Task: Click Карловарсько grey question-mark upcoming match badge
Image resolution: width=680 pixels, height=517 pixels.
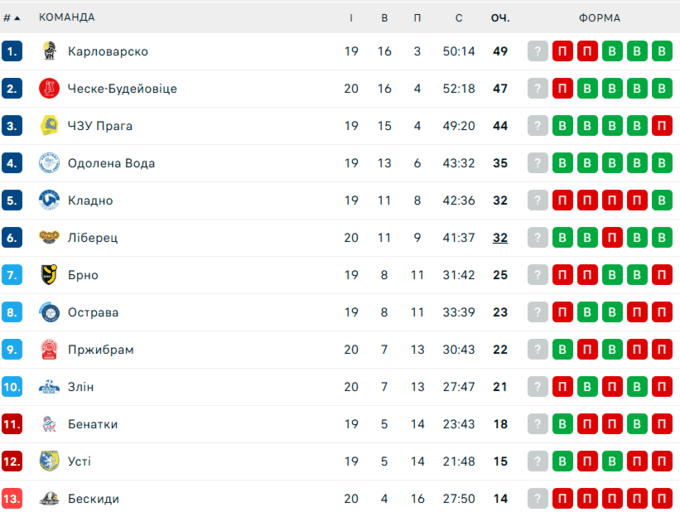Action: (538, 52)
